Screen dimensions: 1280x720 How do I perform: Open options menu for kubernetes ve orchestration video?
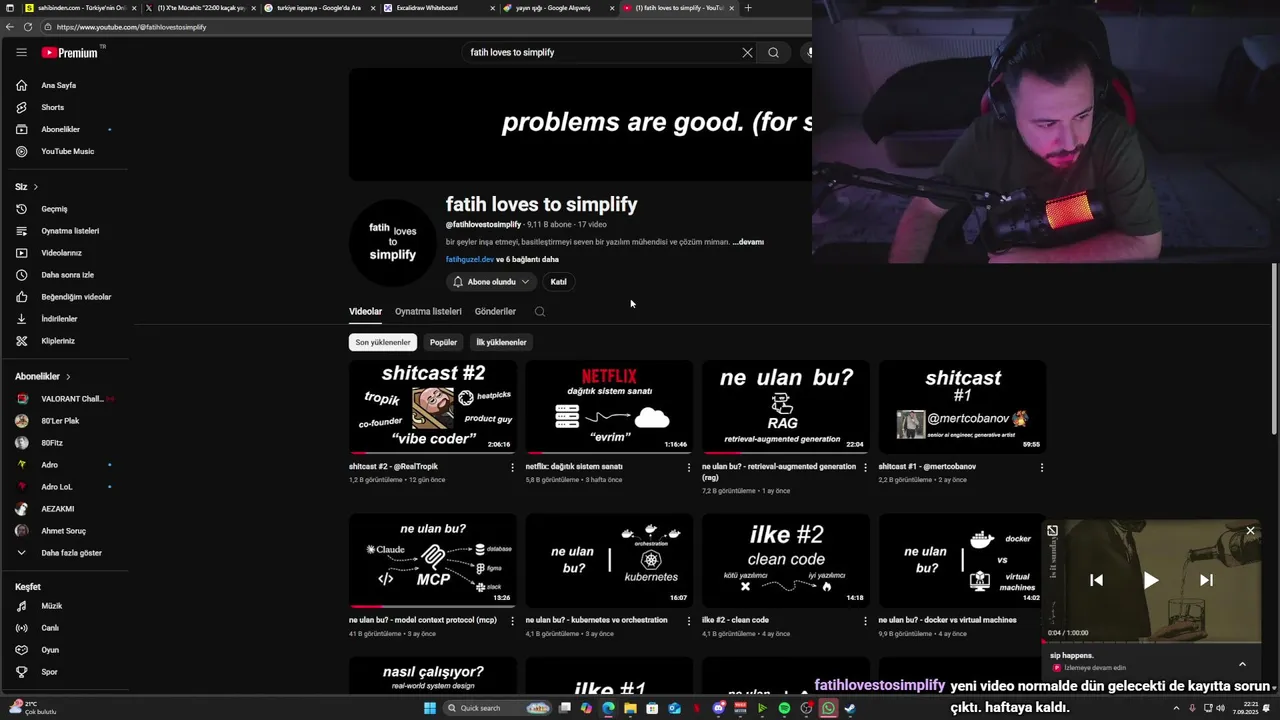pos(688,621)
